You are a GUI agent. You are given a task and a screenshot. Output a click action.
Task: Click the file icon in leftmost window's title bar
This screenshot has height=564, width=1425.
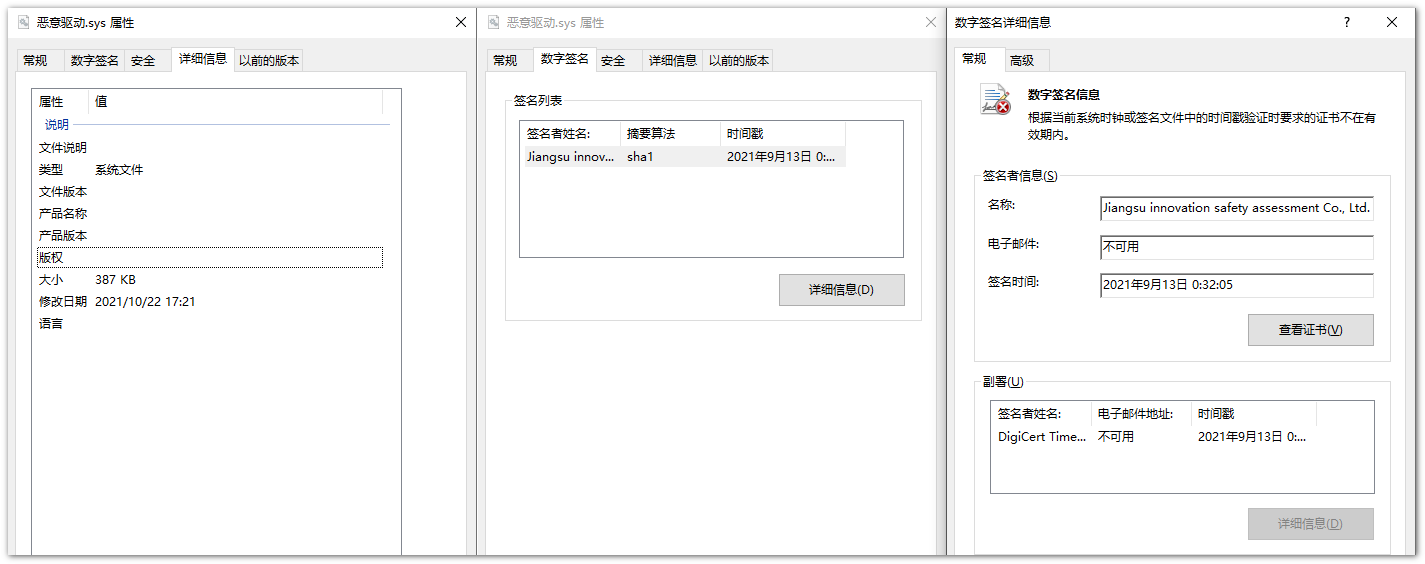click(x=23, y=22)
